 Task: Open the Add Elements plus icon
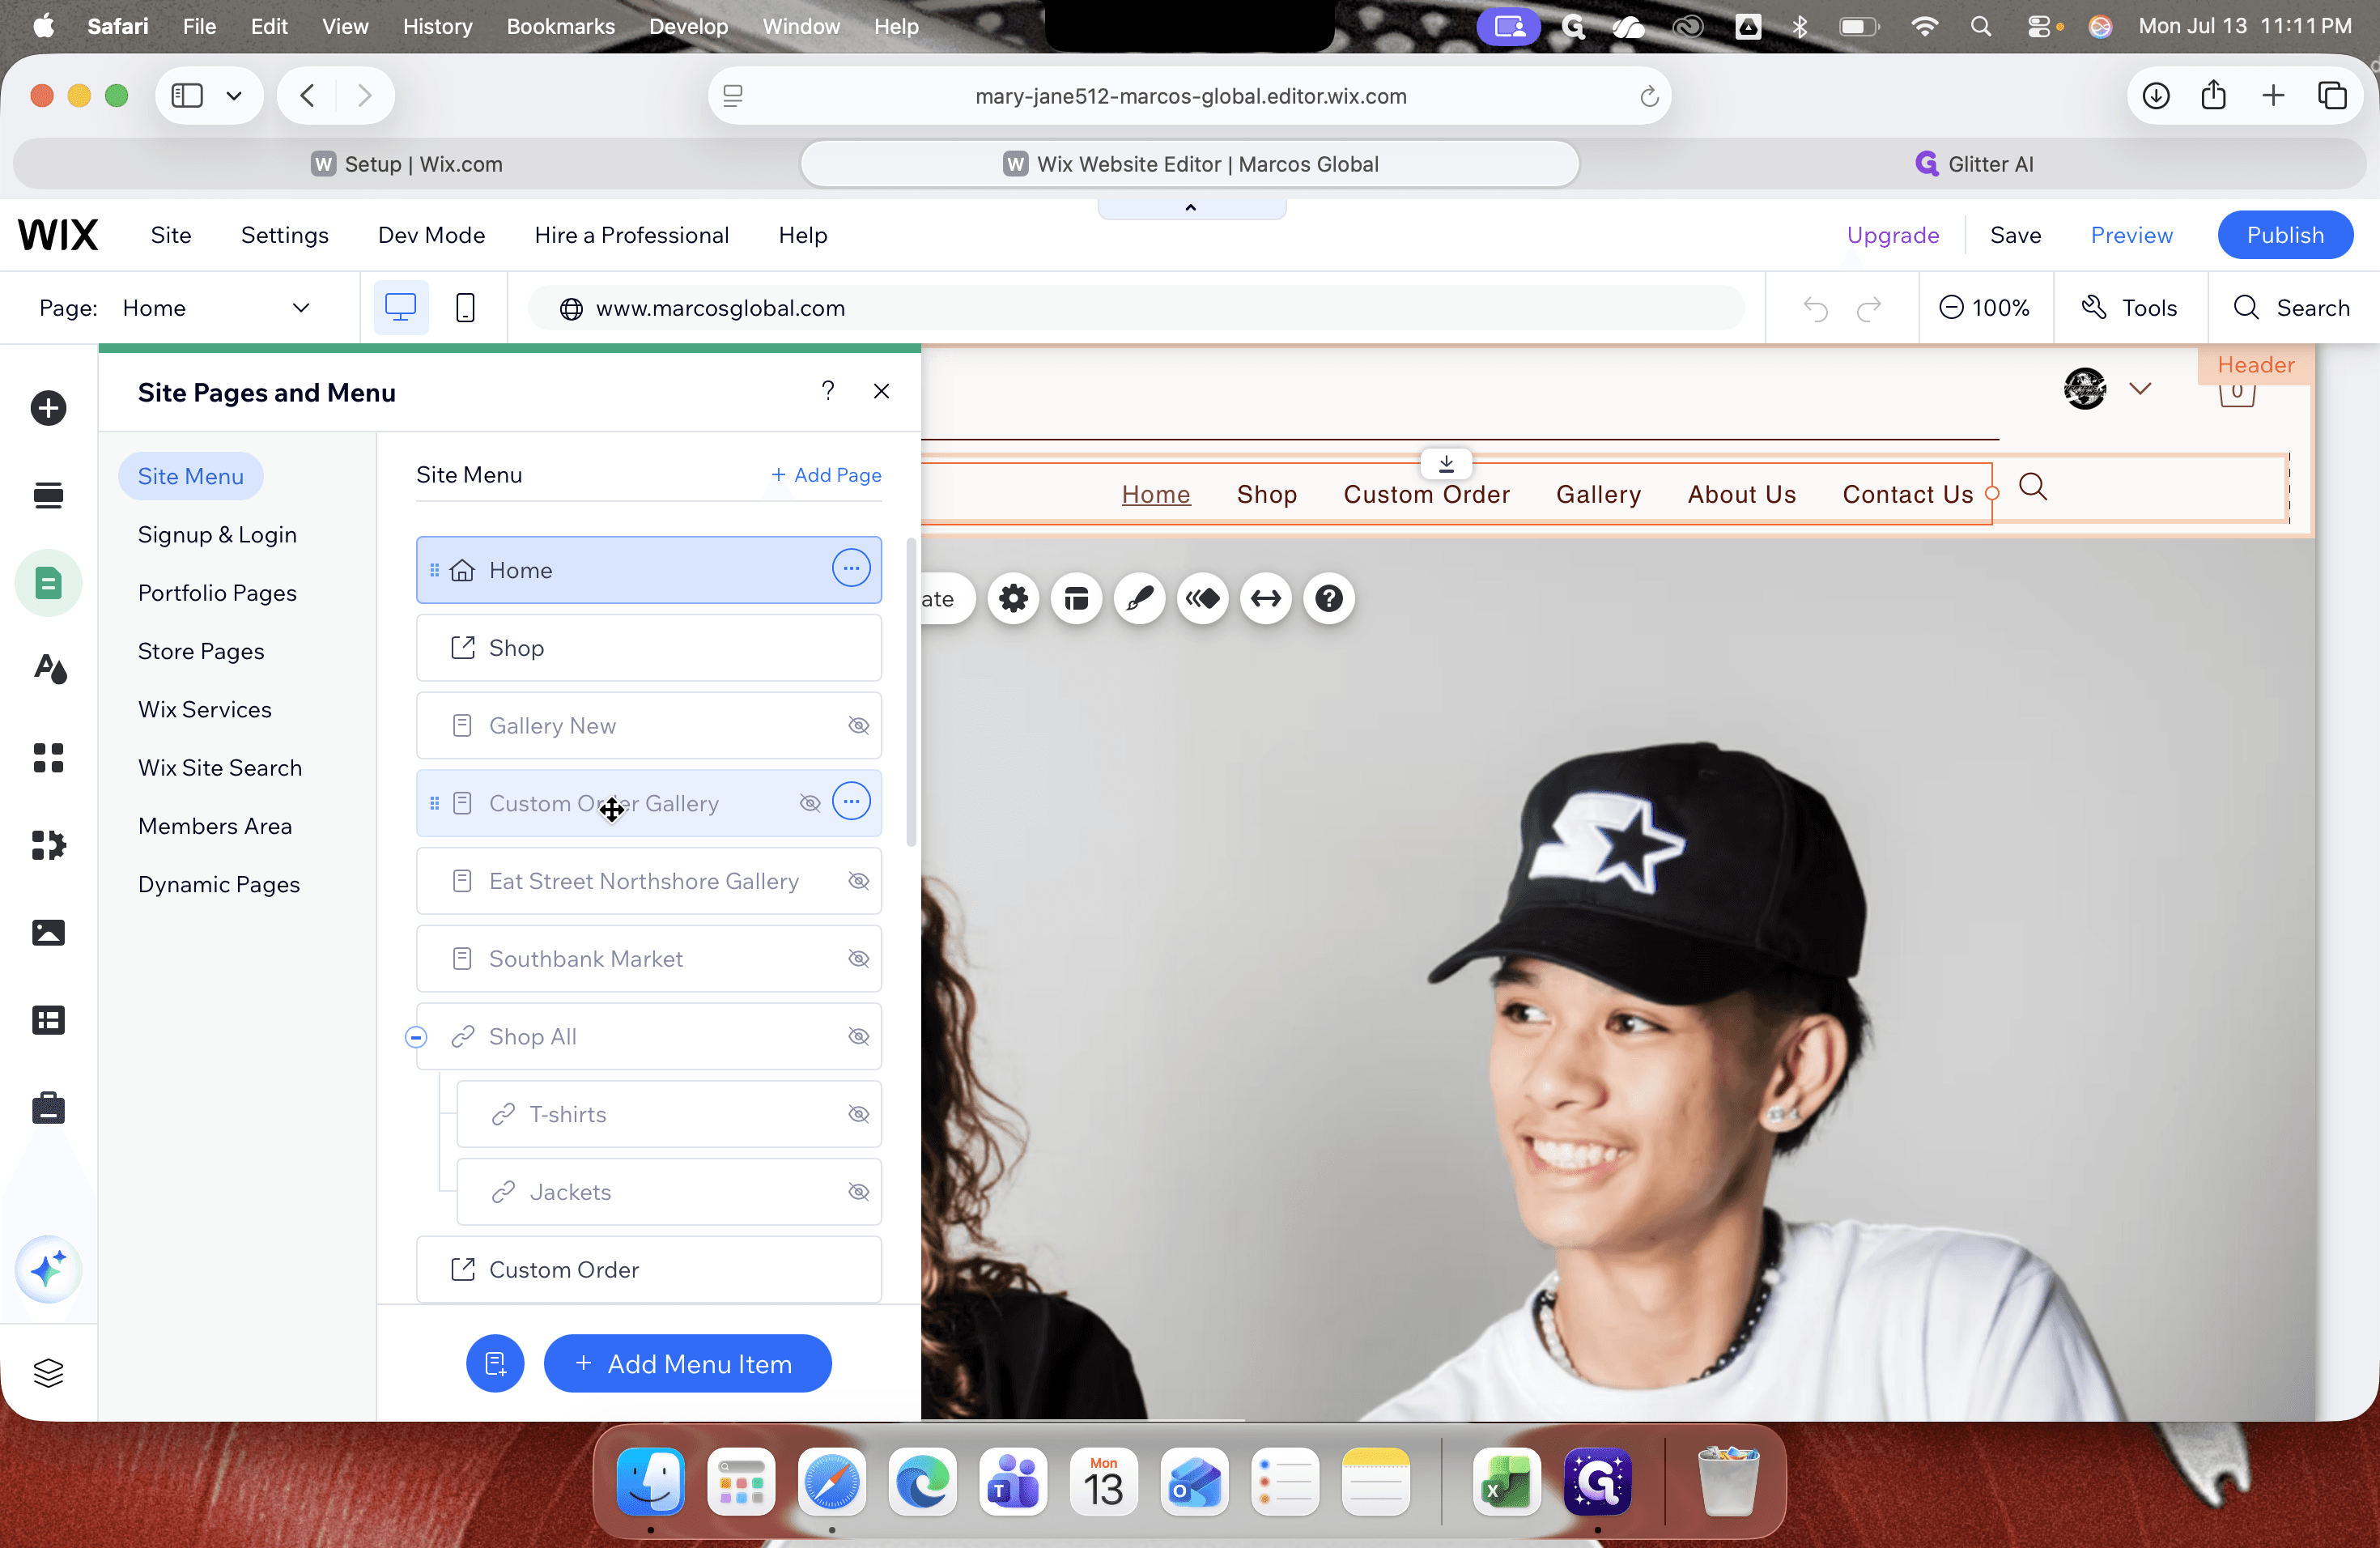pos(48,408)
